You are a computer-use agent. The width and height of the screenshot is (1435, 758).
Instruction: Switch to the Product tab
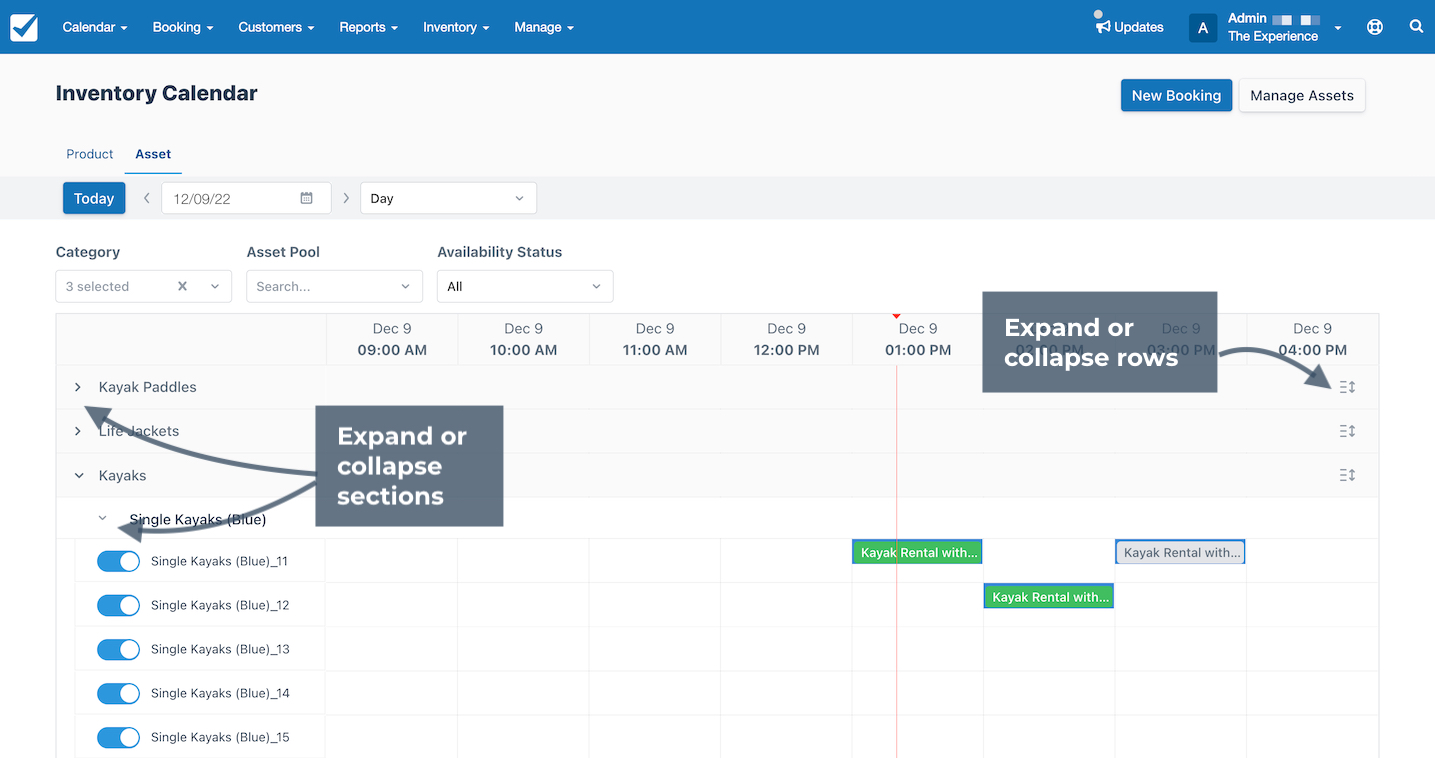90,154
